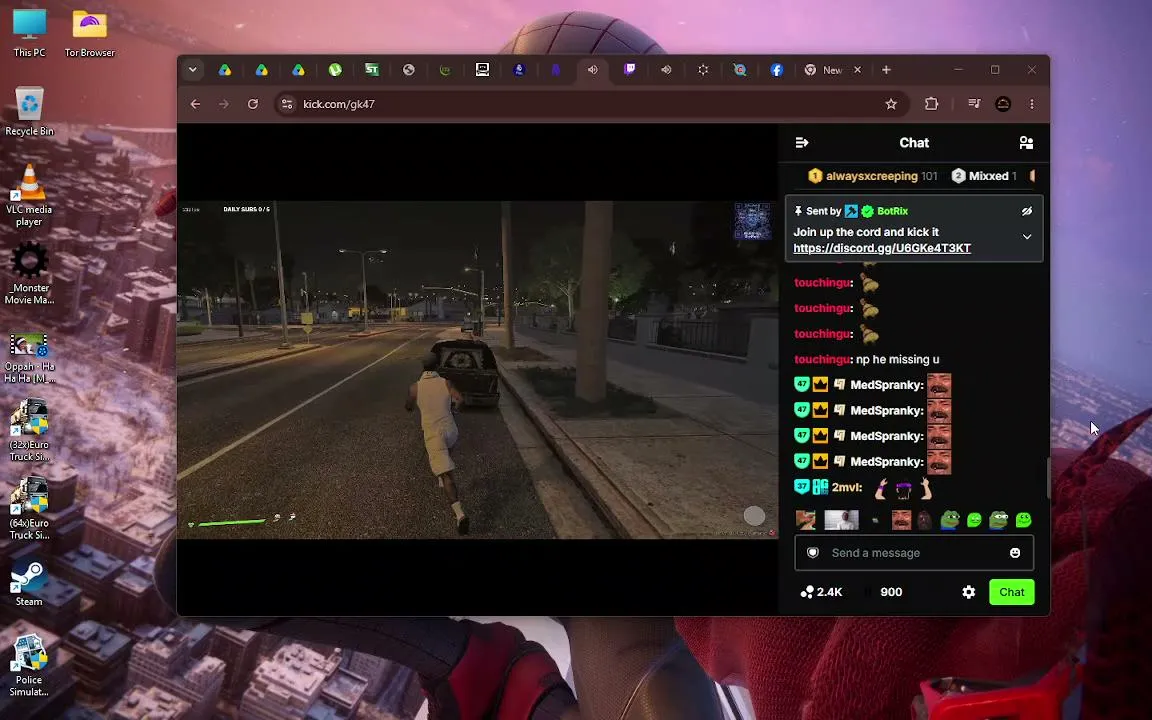Switch to the uTorrent tab
Screen dimensions: 1152x720
coord(335,70)
